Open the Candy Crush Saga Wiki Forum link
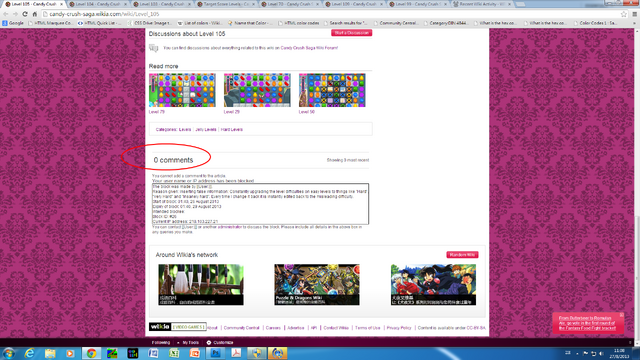This screenshot has height=360, width=640. click(309, 48)
